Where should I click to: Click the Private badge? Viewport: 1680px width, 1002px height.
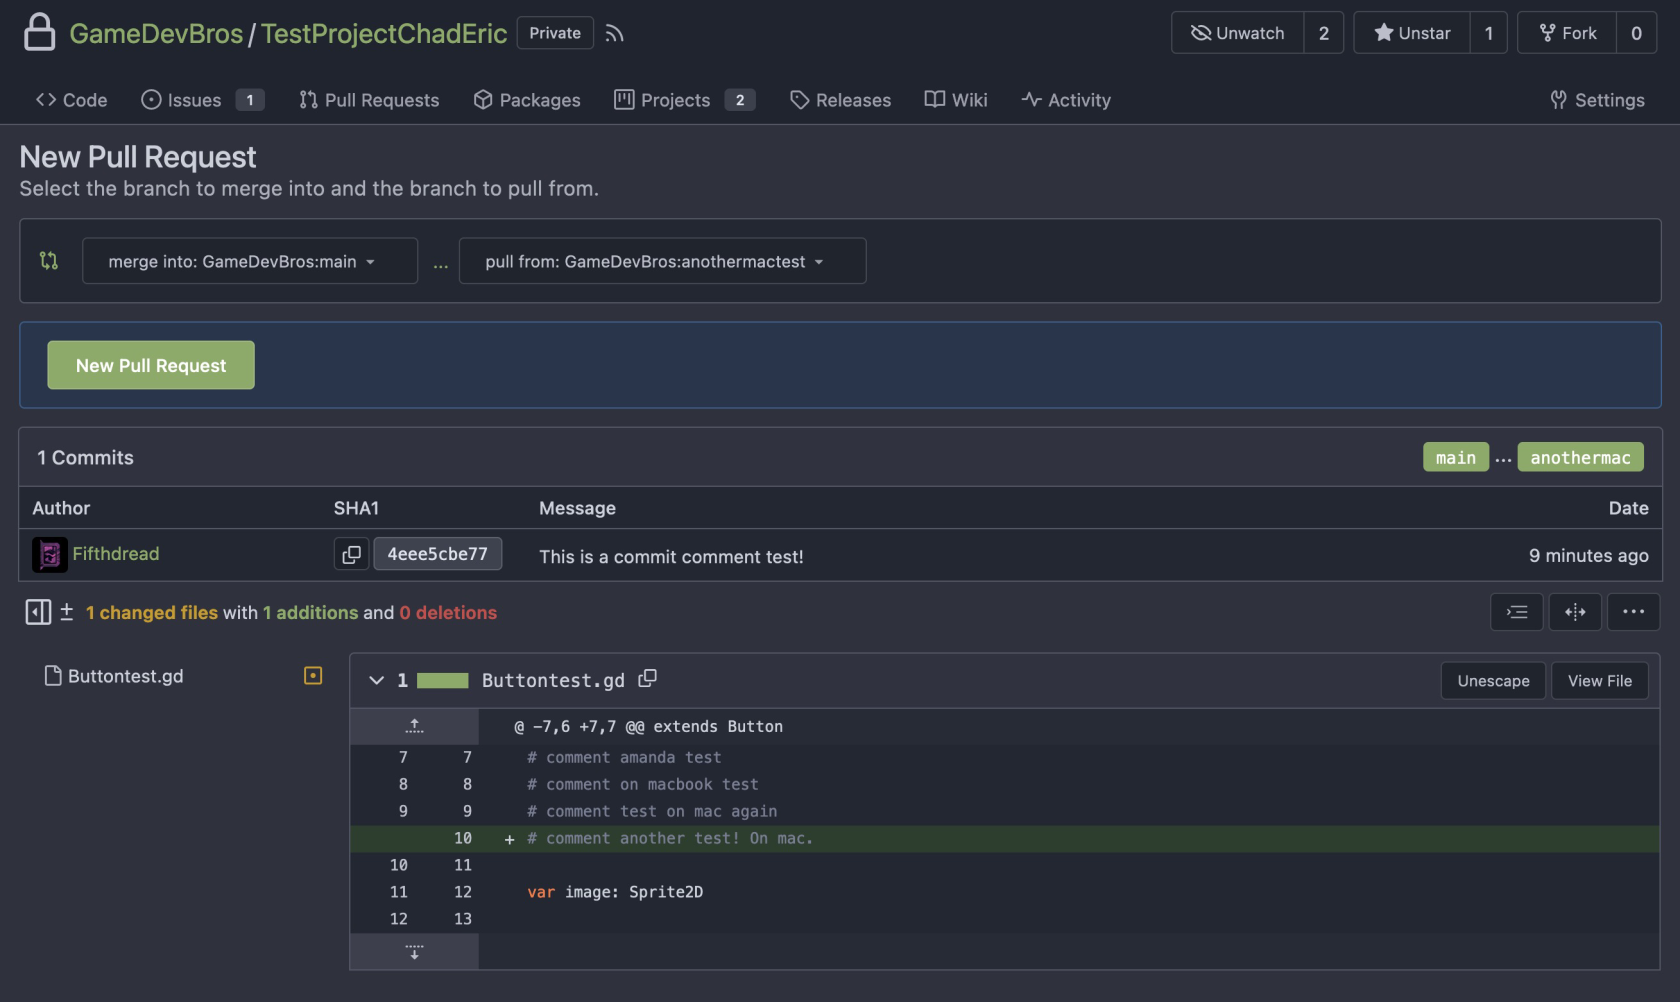point(555,33)
